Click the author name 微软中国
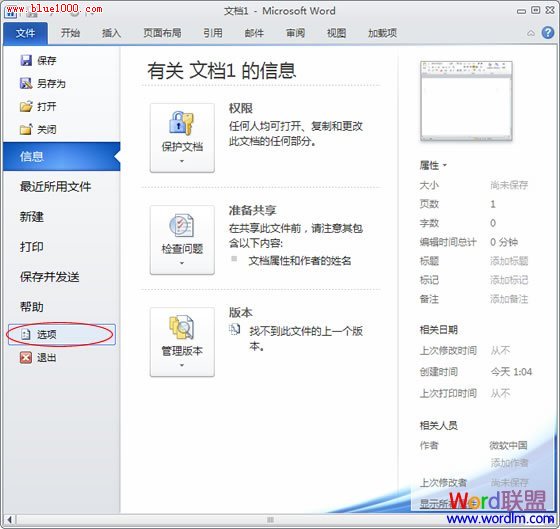The image size is (560, 529). pos(508,445)
